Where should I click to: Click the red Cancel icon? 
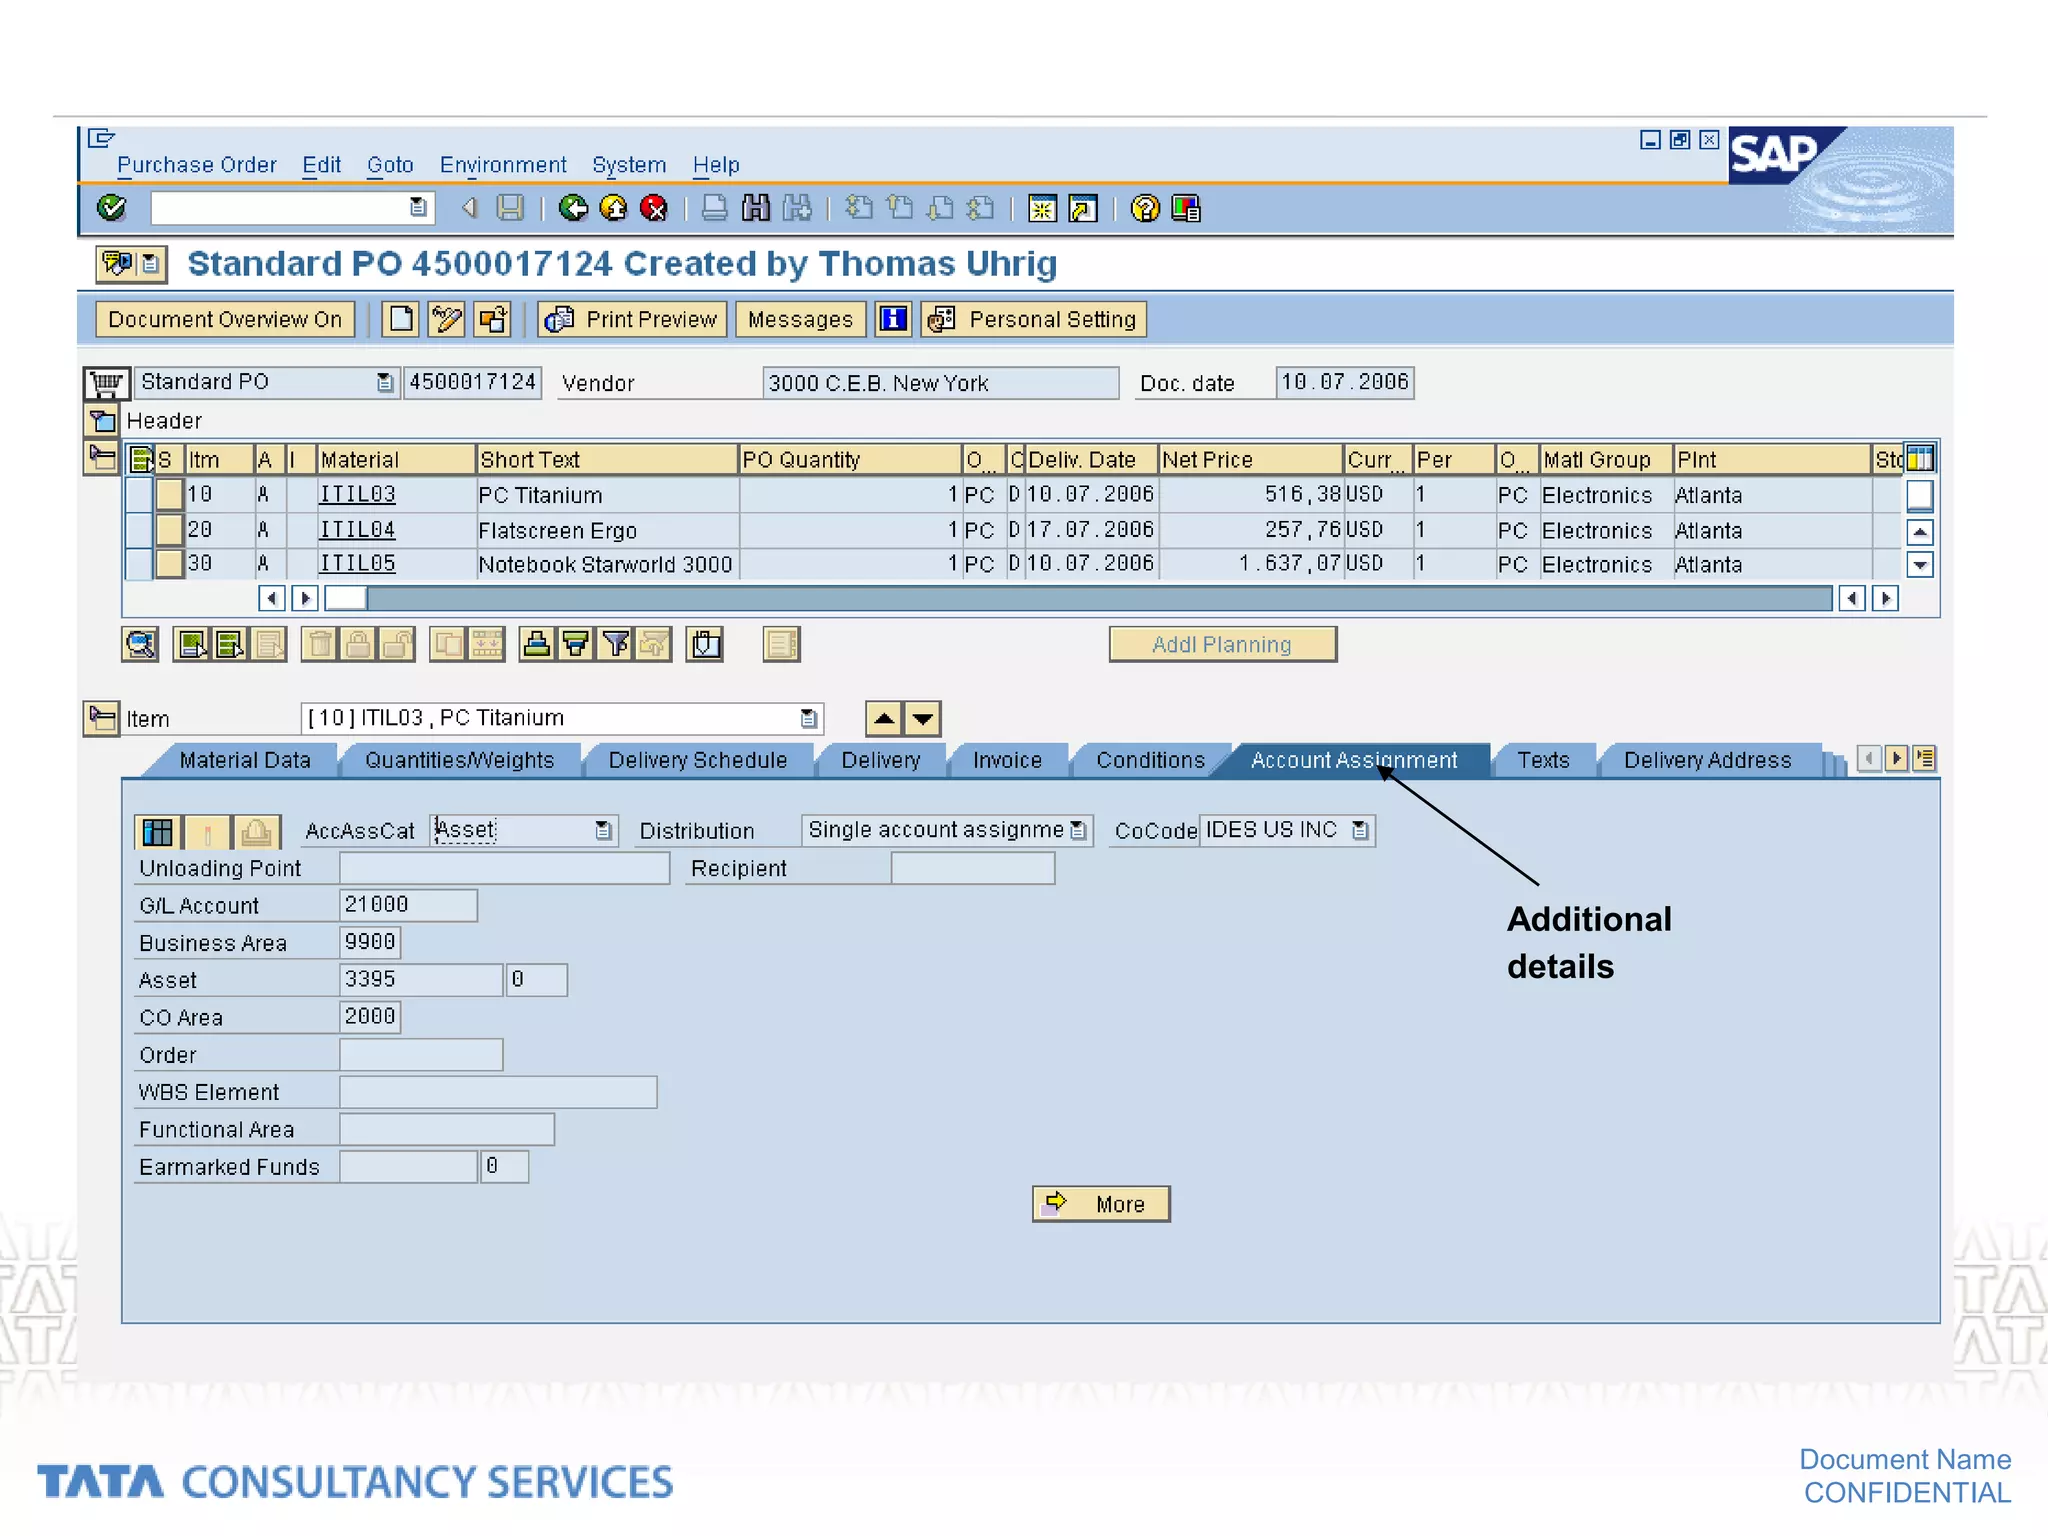[654, 208]
